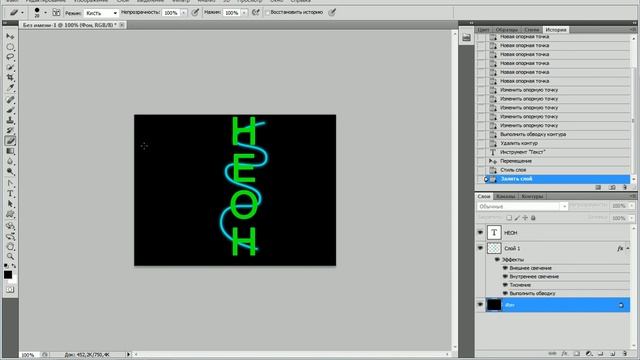The width and height of the screenshot is (640, 360).
Task: Select the Crop tool
Action: tap(10, 78)
